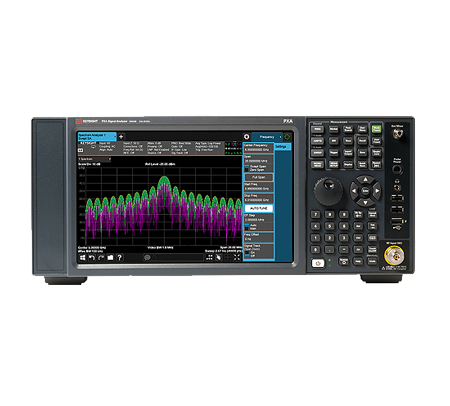Viewport: 450px width, 406px height.
Task: Push the AMPTD hardware key
Action: coord(317,141)
